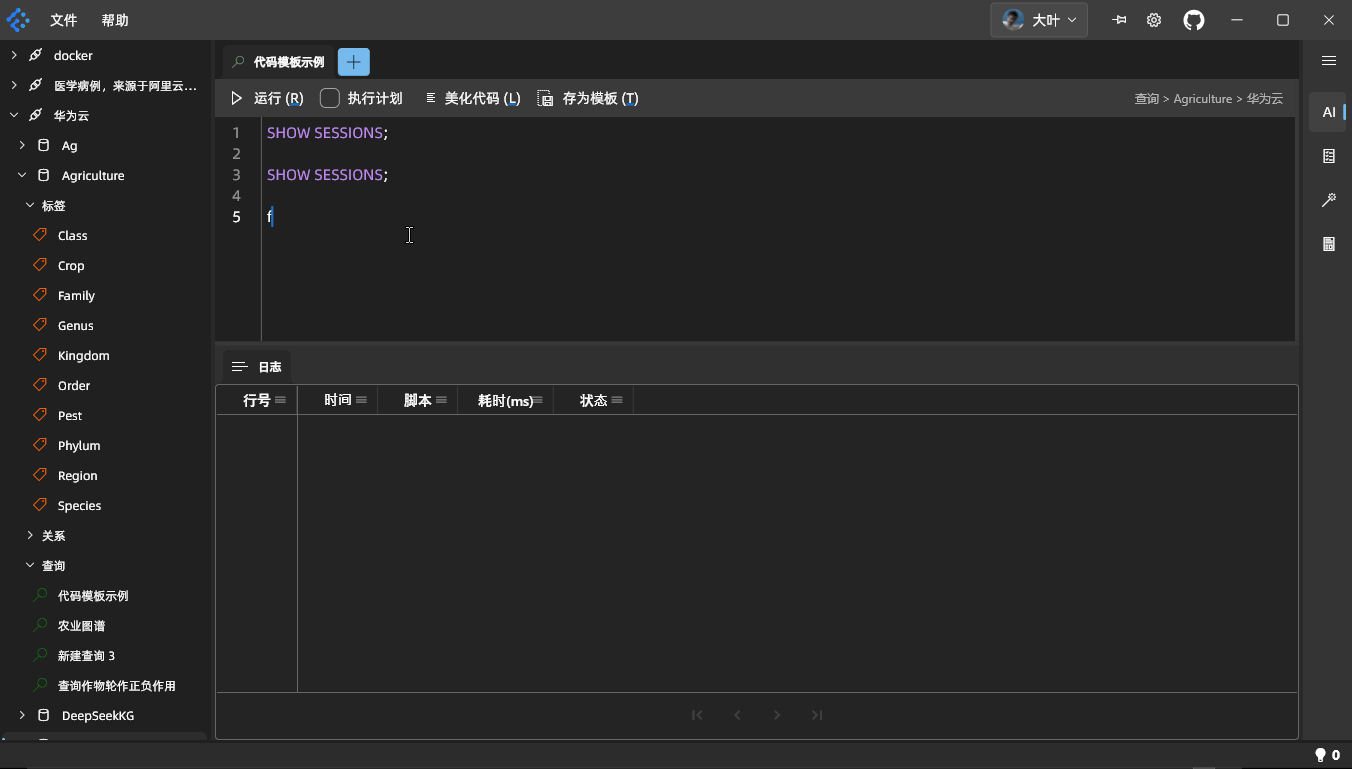Click the Pest tag icon
This screenshot has width=1352, height=769.
coord(40,415)
